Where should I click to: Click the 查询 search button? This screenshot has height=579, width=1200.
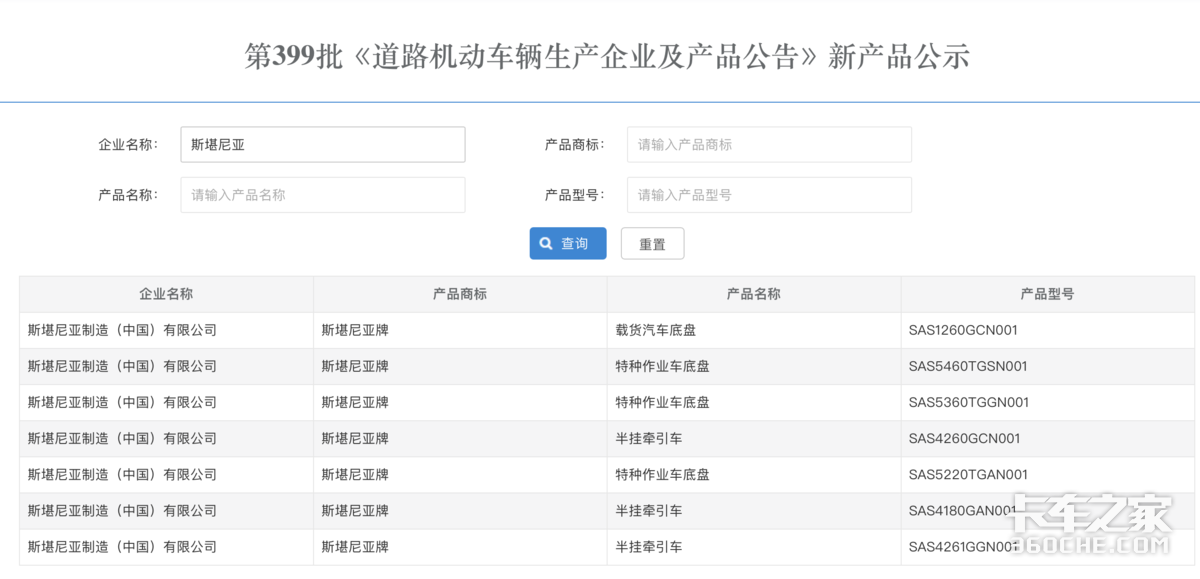pos(567,243)
